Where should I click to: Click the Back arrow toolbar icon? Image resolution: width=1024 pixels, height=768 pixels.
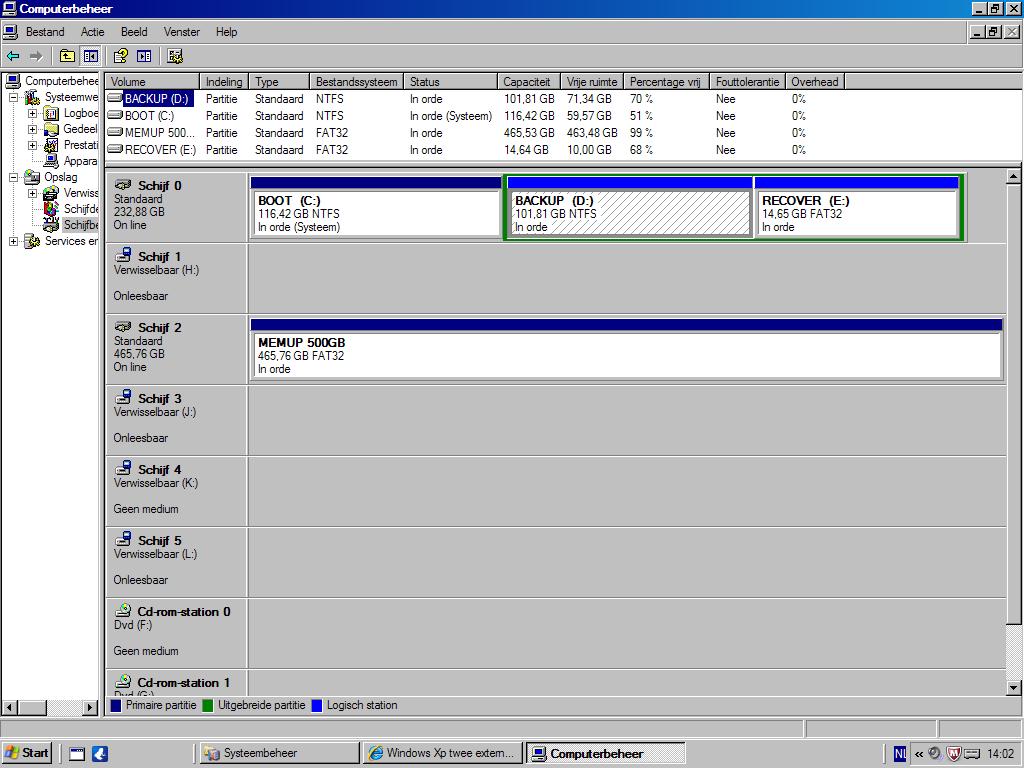[x=13, y=56]
